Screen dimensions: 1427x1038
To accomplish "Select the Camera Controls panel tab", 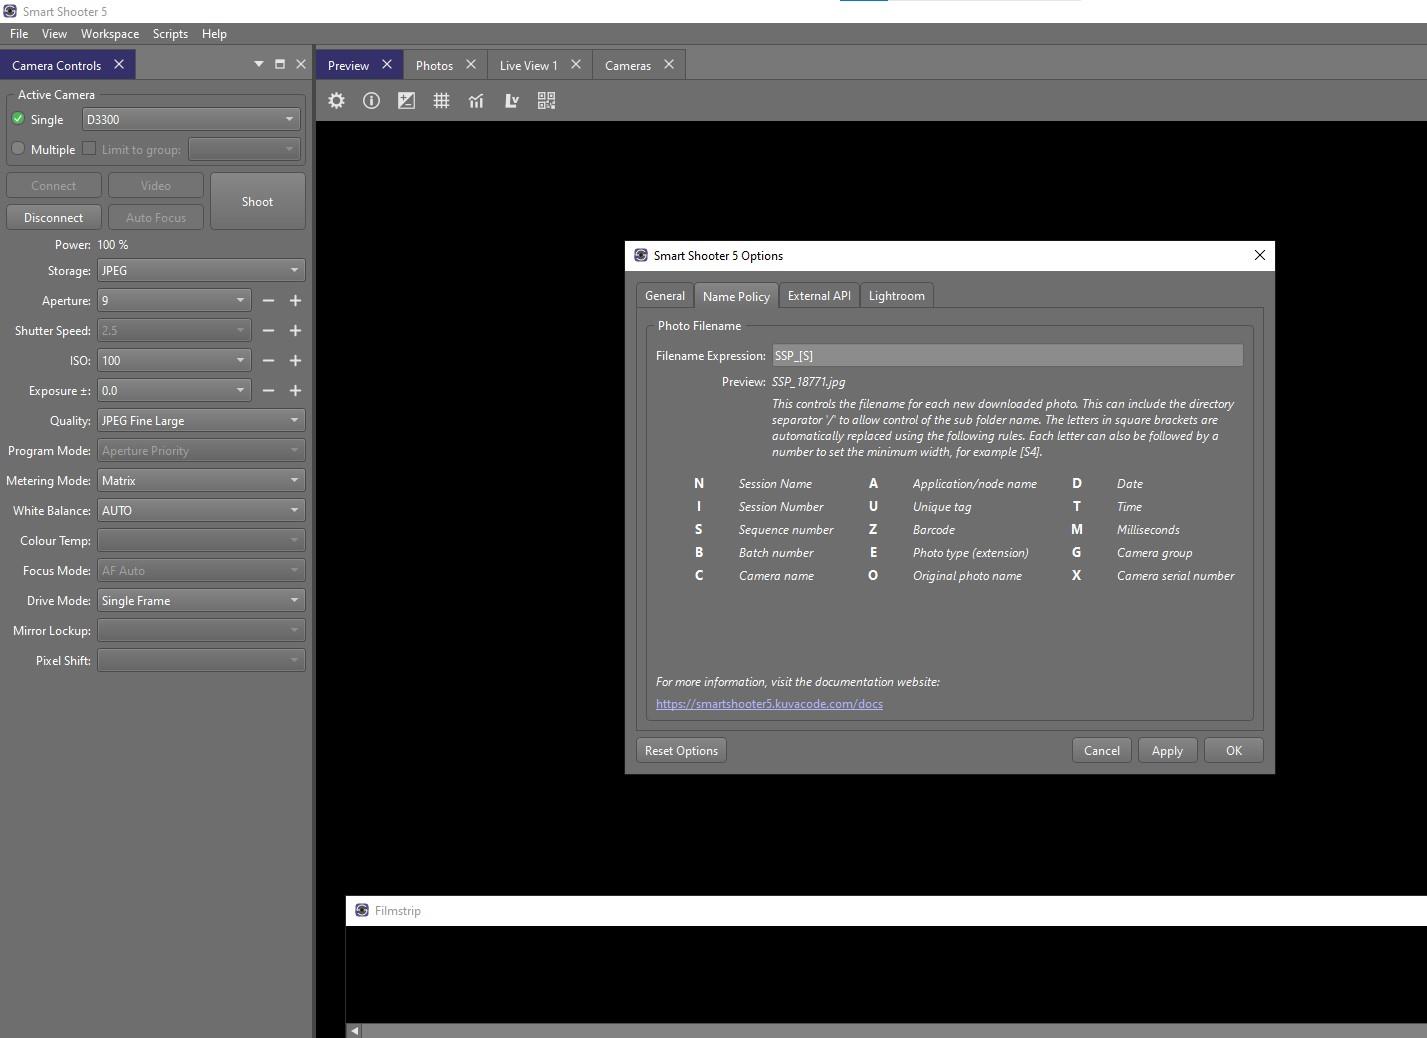I will coord(56,65).
